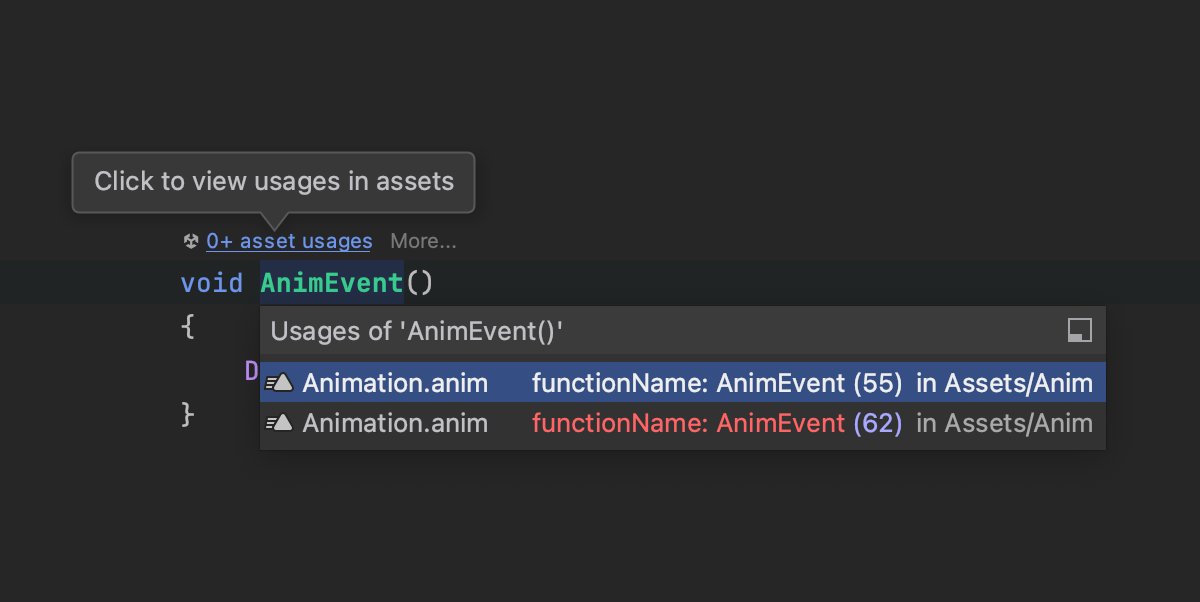This screenshot has height=602, width=1200.
Task: Select Animation.anim file name in the second row
Action: 395,423
